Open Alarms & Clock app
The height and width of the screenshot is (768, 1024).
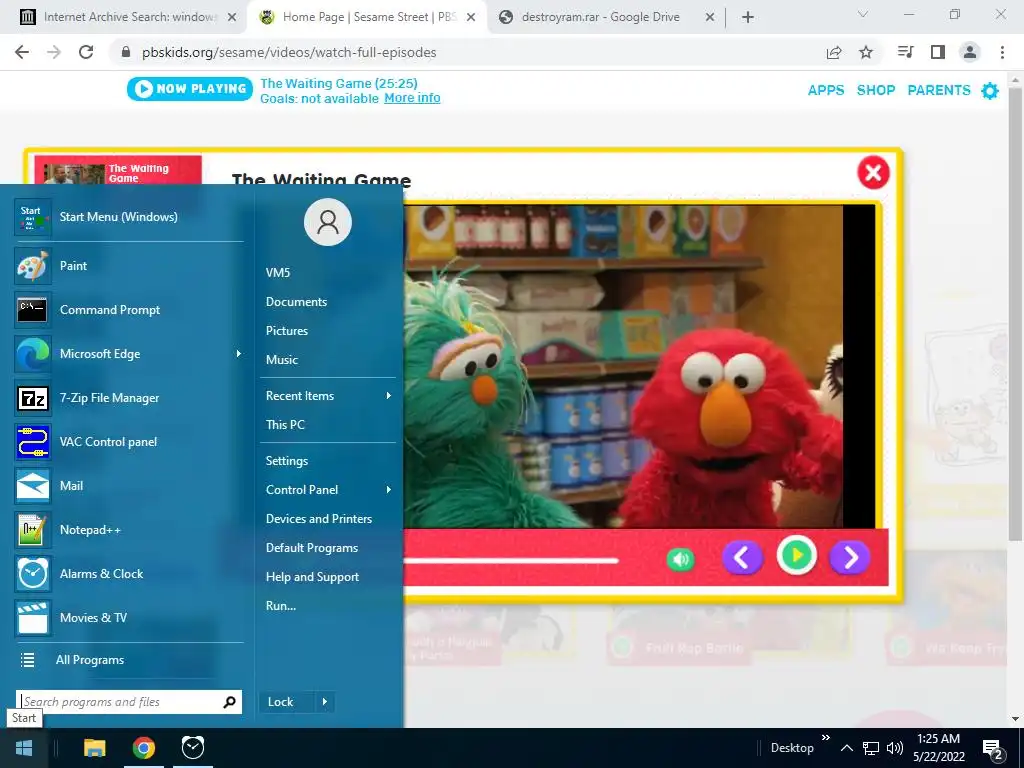coord(129,573)
